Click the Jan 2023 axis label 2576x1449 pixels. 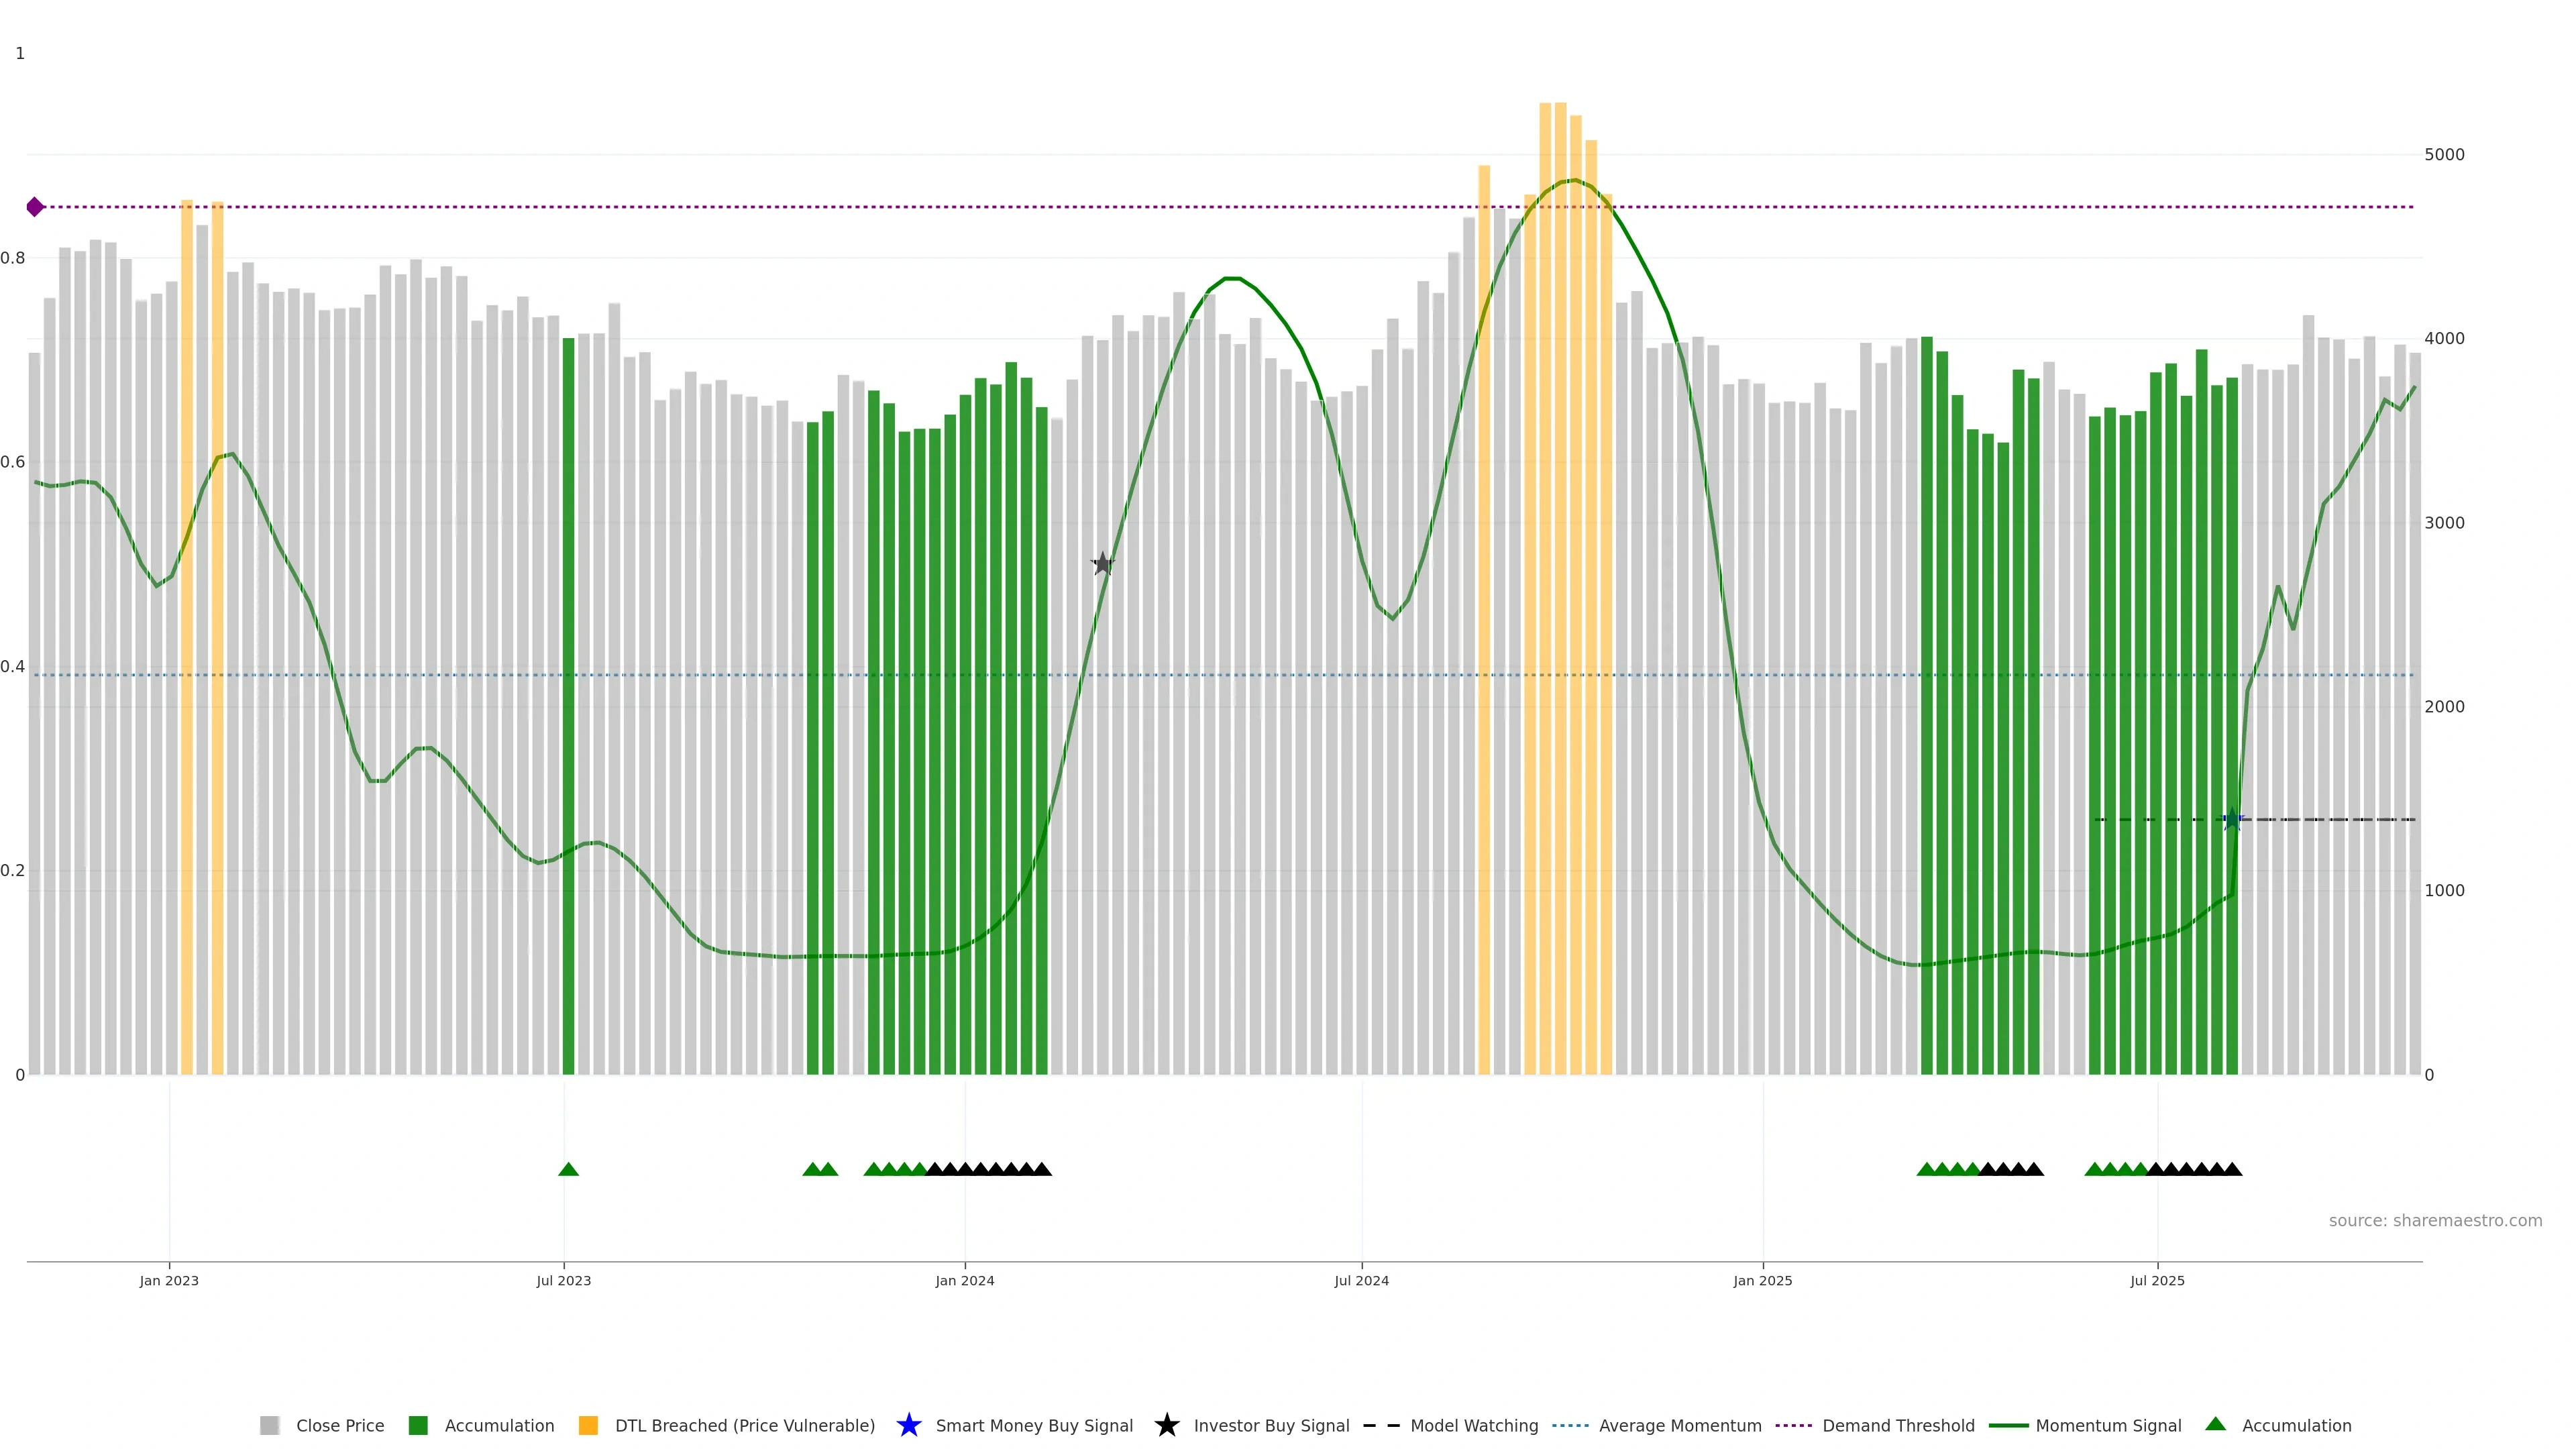(x=169, y=1280)
